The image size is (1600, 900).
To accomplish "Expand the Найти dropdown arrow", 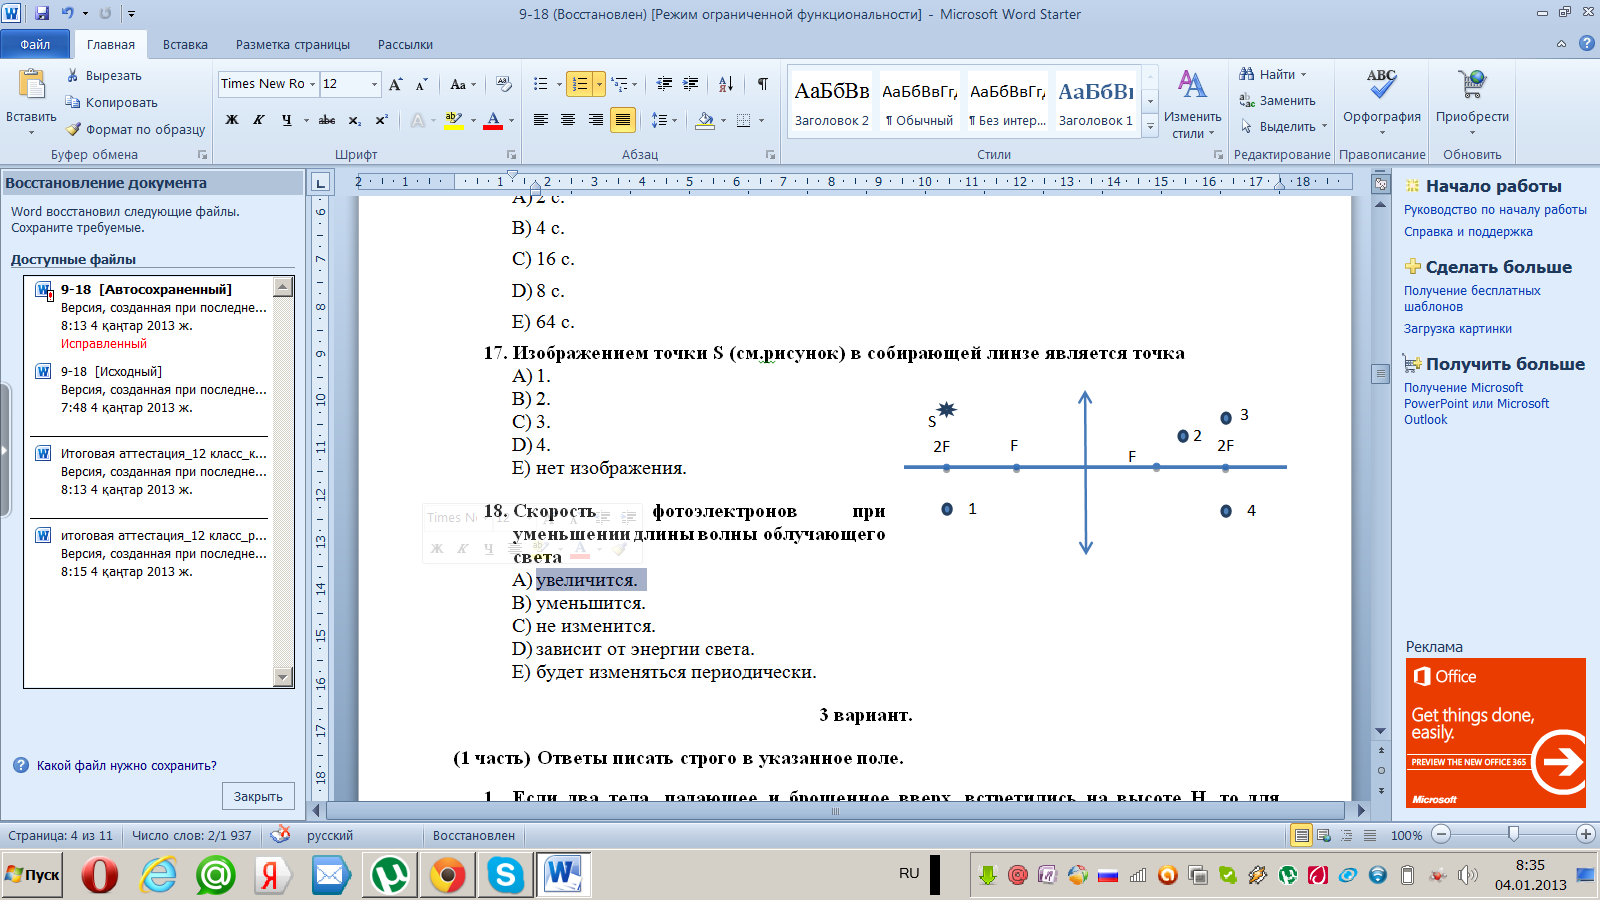I will pyautogui.click(x=1303, y=75).
